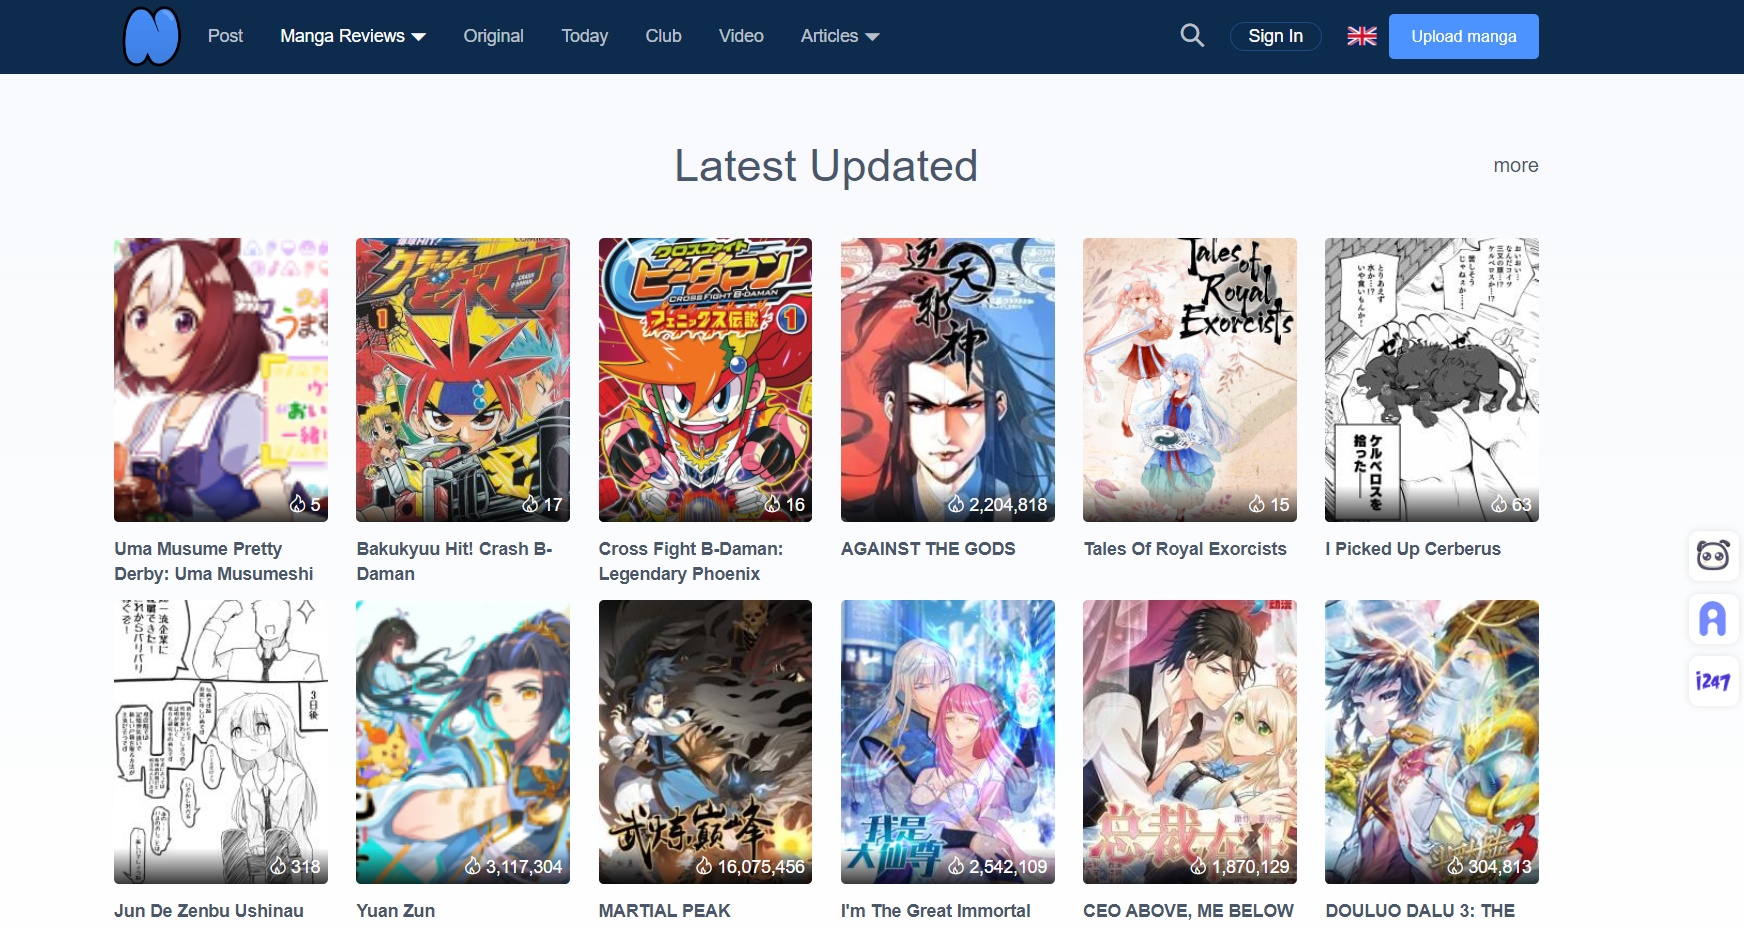Click flame icon beside 318 views
Viewport: 1744px width, 928px height.
278,866
